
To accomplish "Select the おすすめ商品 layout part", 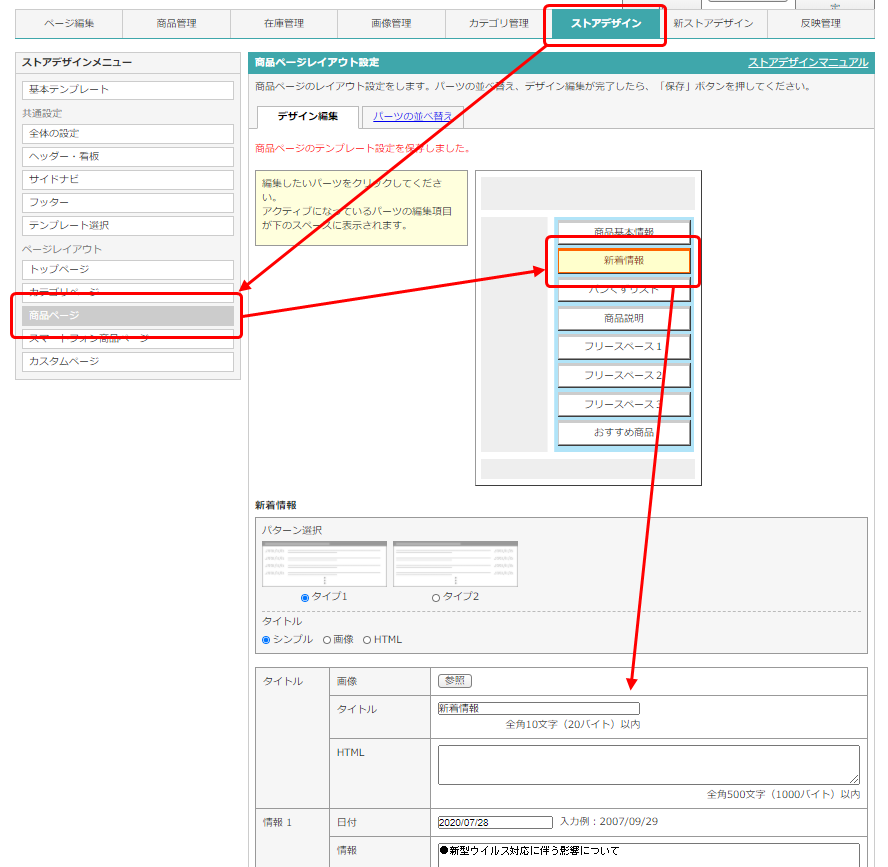I will [x=623, y=433].
